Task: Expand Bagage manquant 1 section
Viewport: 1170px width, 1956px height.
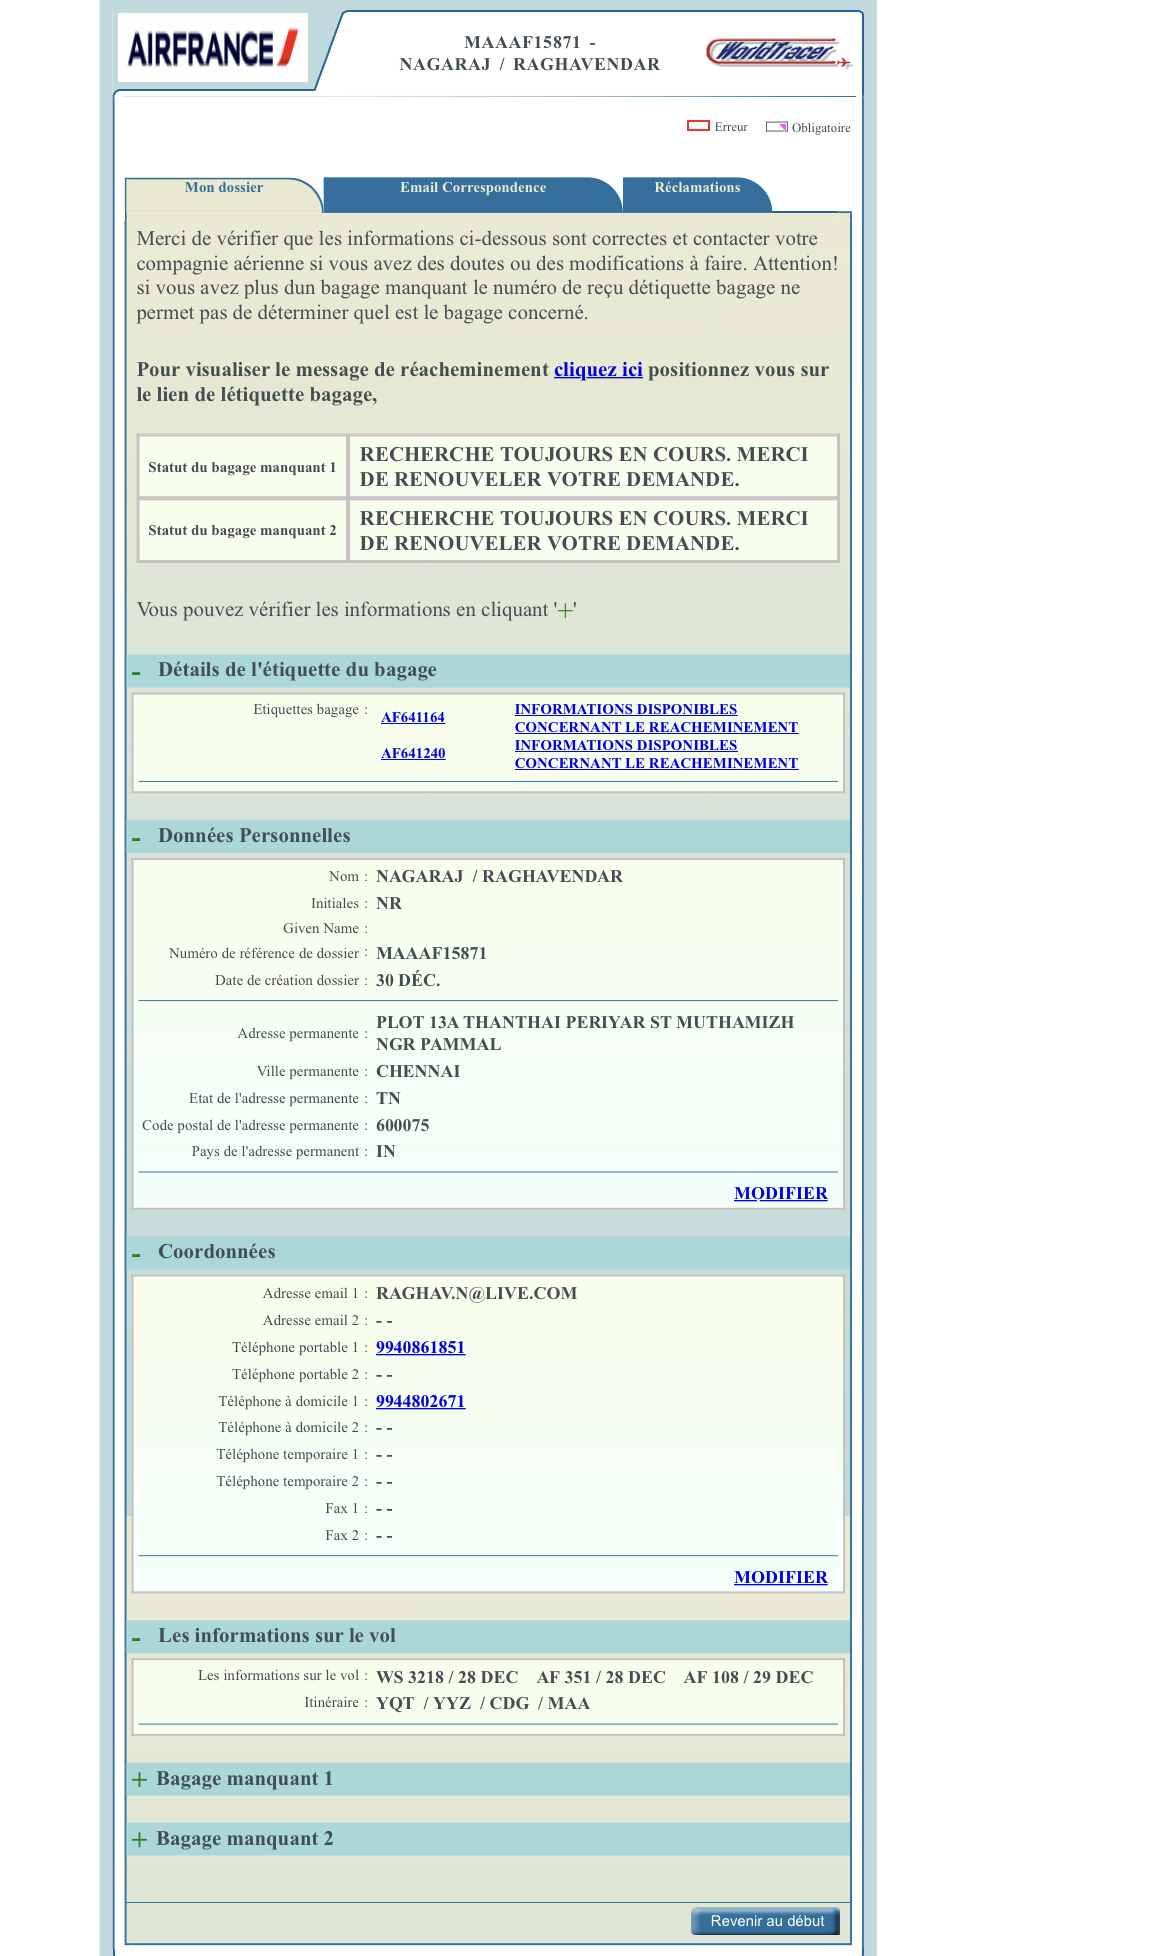Action: point(139,1779)
